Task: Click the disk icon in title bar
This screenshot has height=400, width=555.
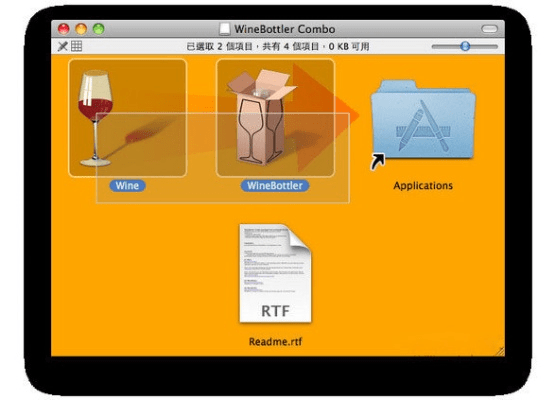Action: click(x=225, y=29)
